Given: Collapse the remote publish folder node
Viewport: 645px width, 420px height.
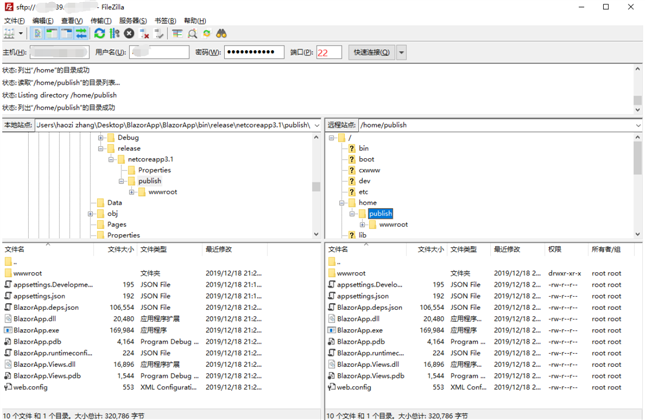Looking at the screenshot, I should [352, 213].
